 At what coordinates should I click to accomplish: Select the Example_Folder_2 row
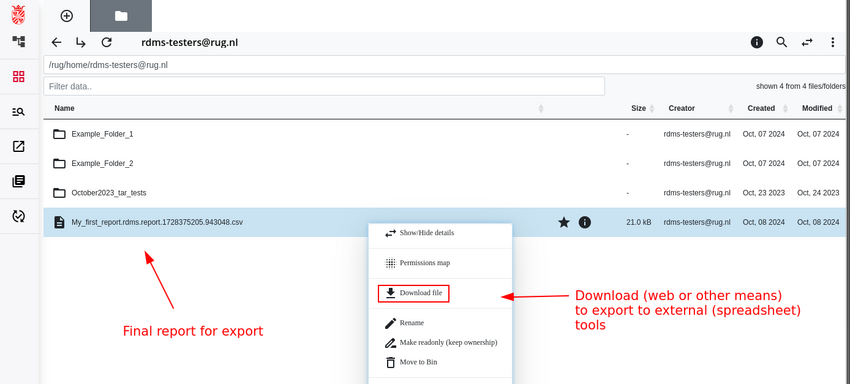445,163
